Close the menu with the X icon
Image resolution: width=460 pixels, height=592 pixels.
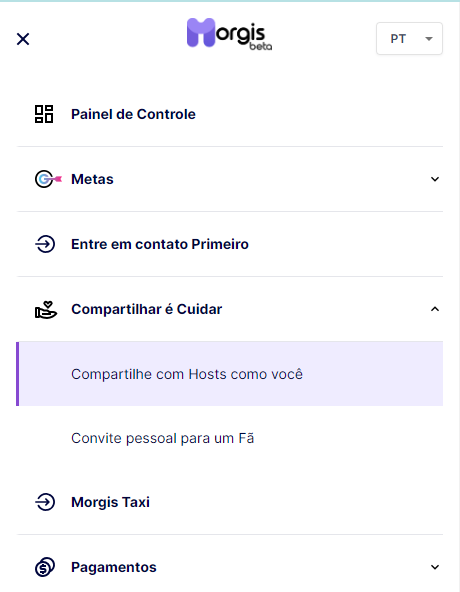pos(23,39)
